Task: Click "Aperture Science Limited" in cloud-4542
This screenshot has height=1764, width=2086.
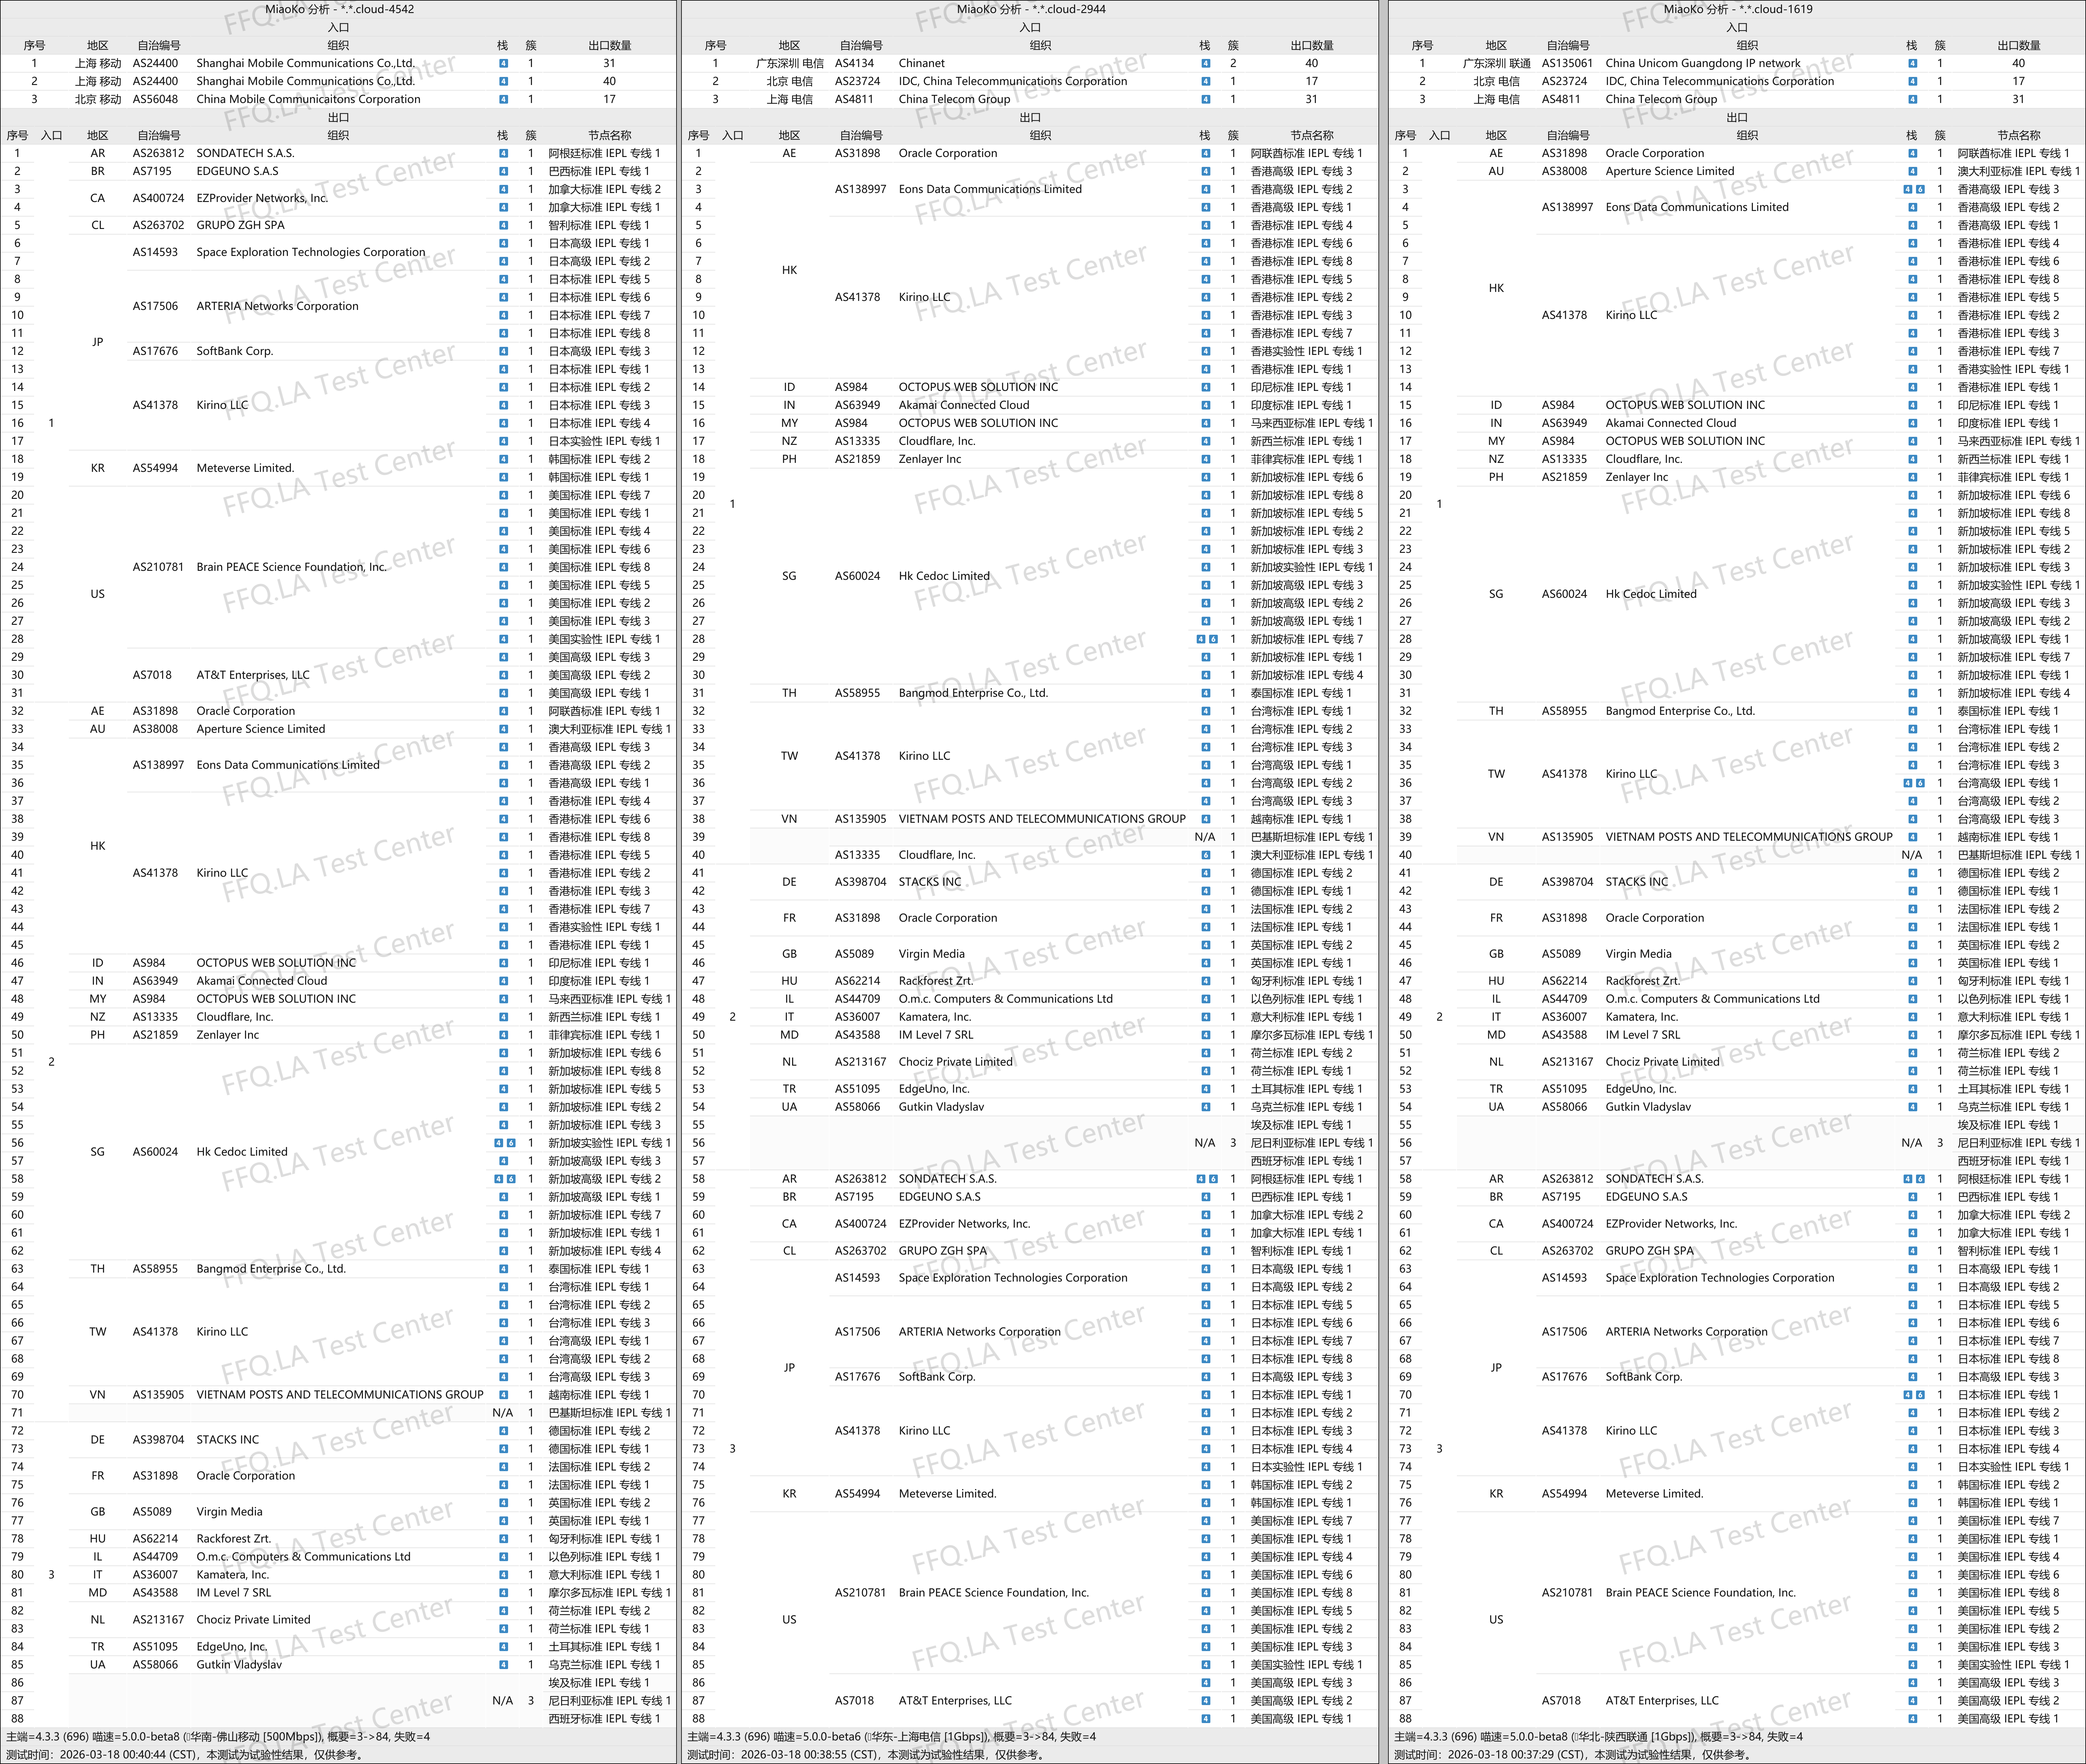Action: click(261, 729)
